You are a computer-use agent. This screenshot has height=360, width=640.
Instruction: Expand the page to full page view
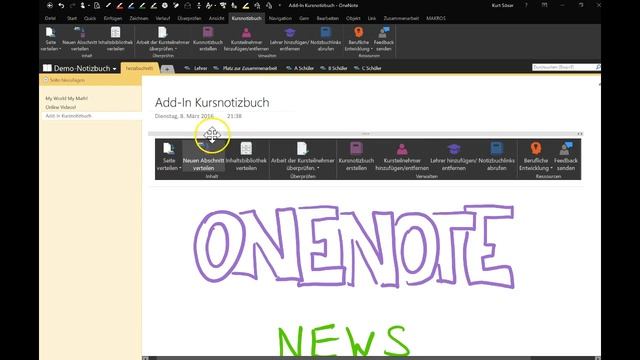599,84
